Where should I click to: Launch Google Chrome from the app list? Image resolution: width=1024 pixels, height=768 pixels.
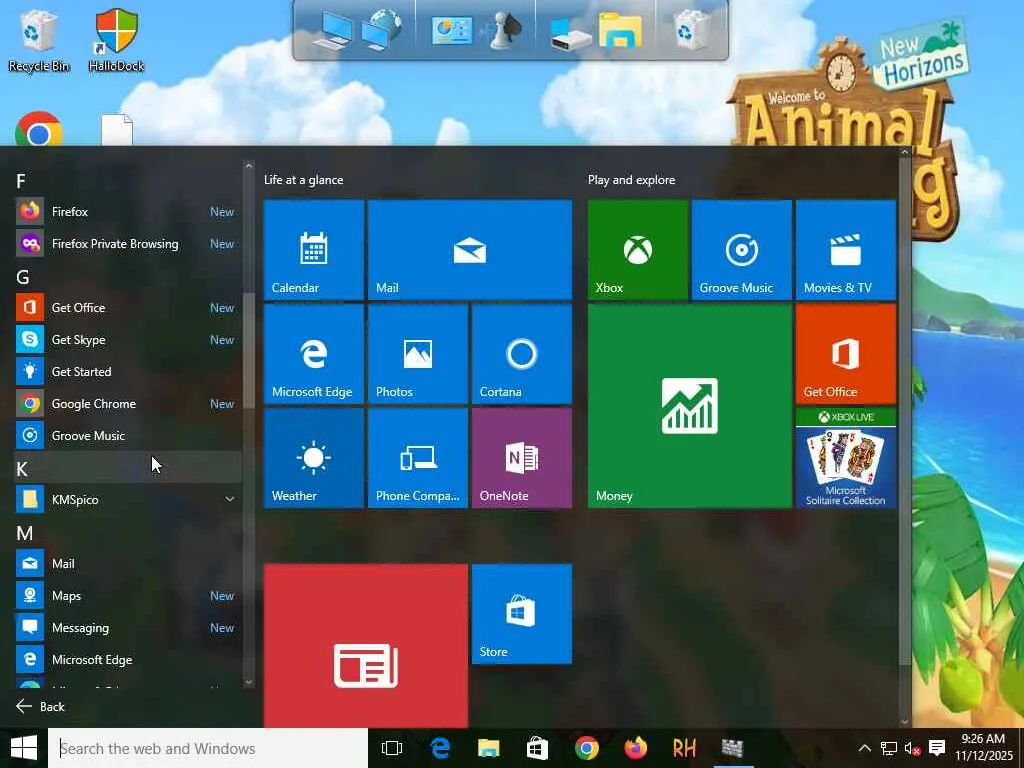pos(127,404)
